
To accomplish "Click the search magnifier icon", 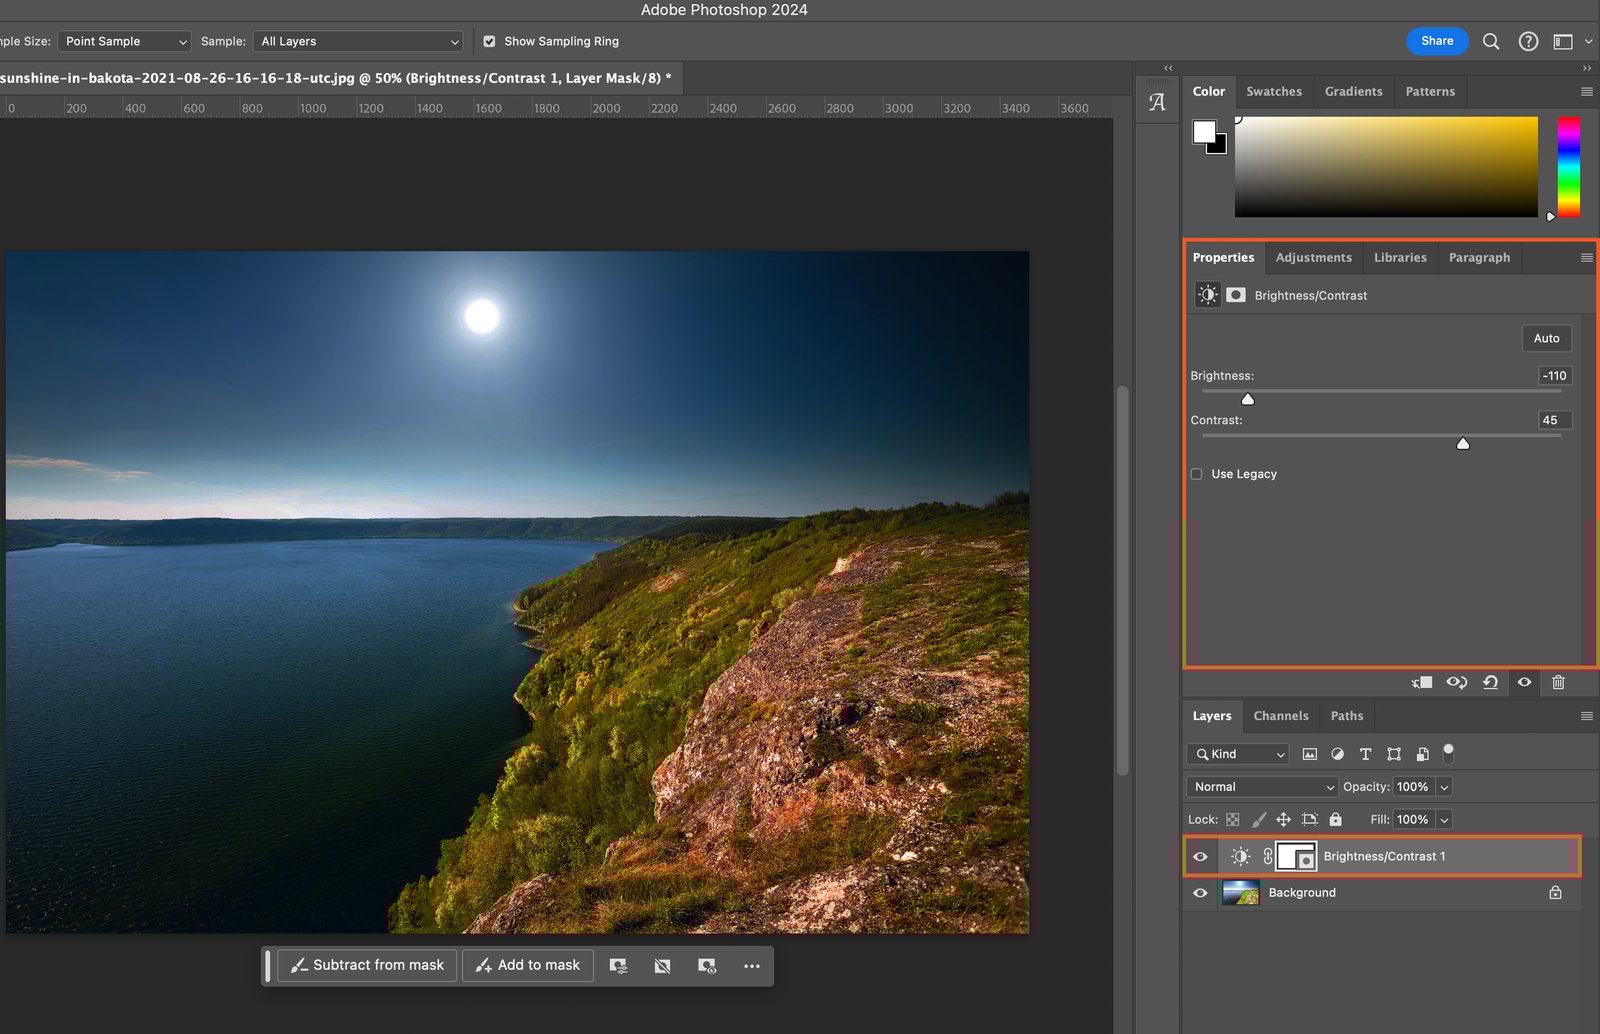I will (x=1490, y=41).
